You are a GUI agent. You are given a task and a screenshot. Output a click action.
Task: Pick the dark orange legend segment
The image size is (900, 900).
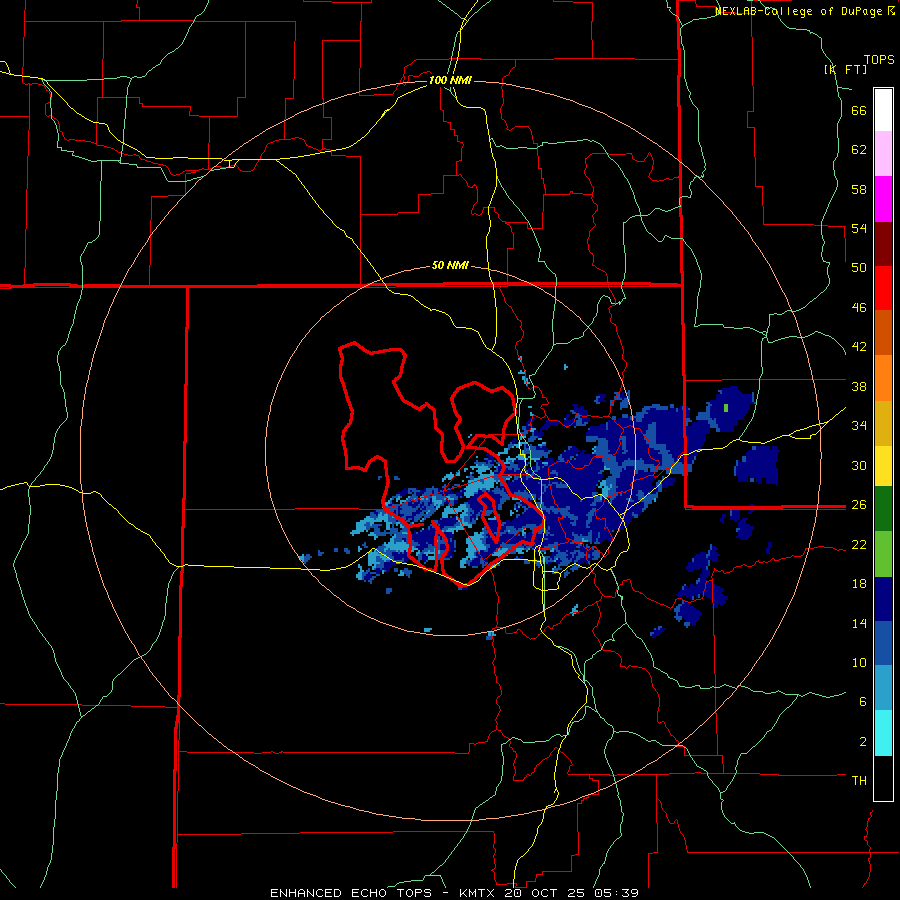(883, 333)
